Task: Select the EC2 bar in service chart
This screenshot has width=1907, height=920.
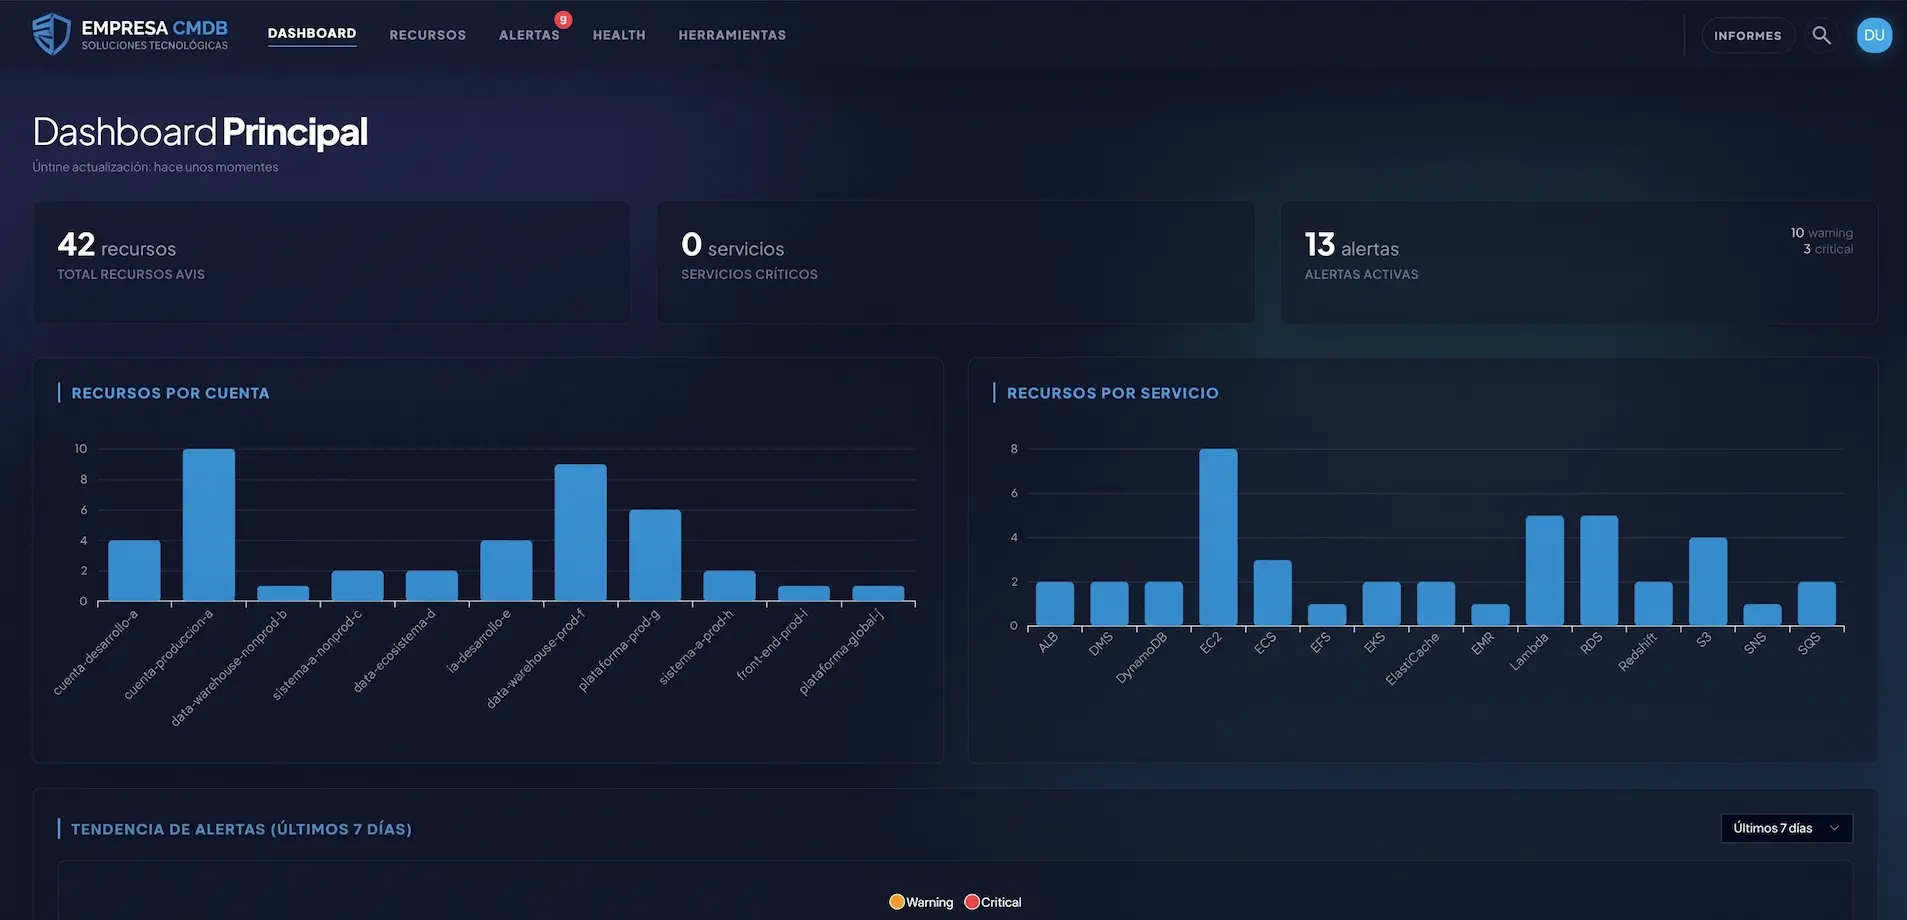Action: pyautogui.click(x=1218, y=538)
